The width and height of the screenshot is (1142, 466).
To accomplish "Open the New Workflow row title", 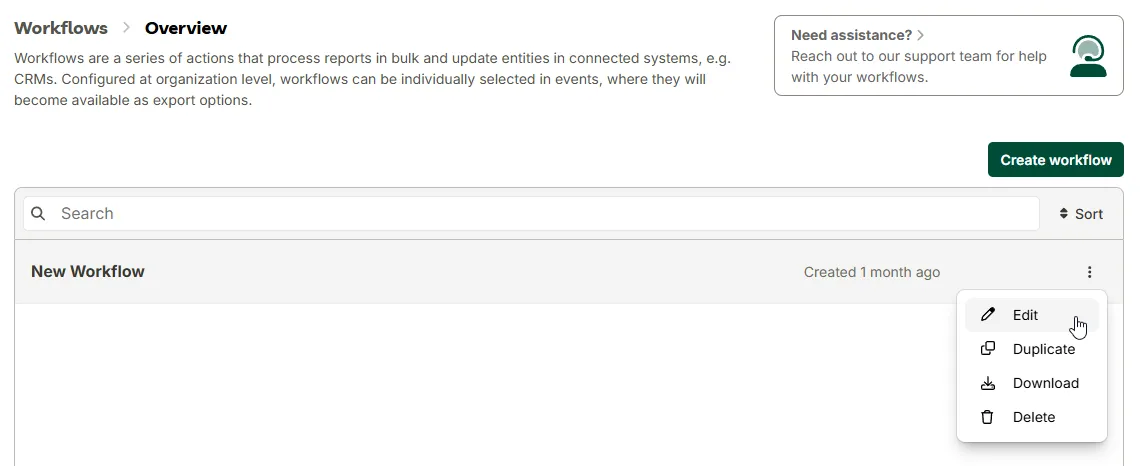I will coord(87,272).
